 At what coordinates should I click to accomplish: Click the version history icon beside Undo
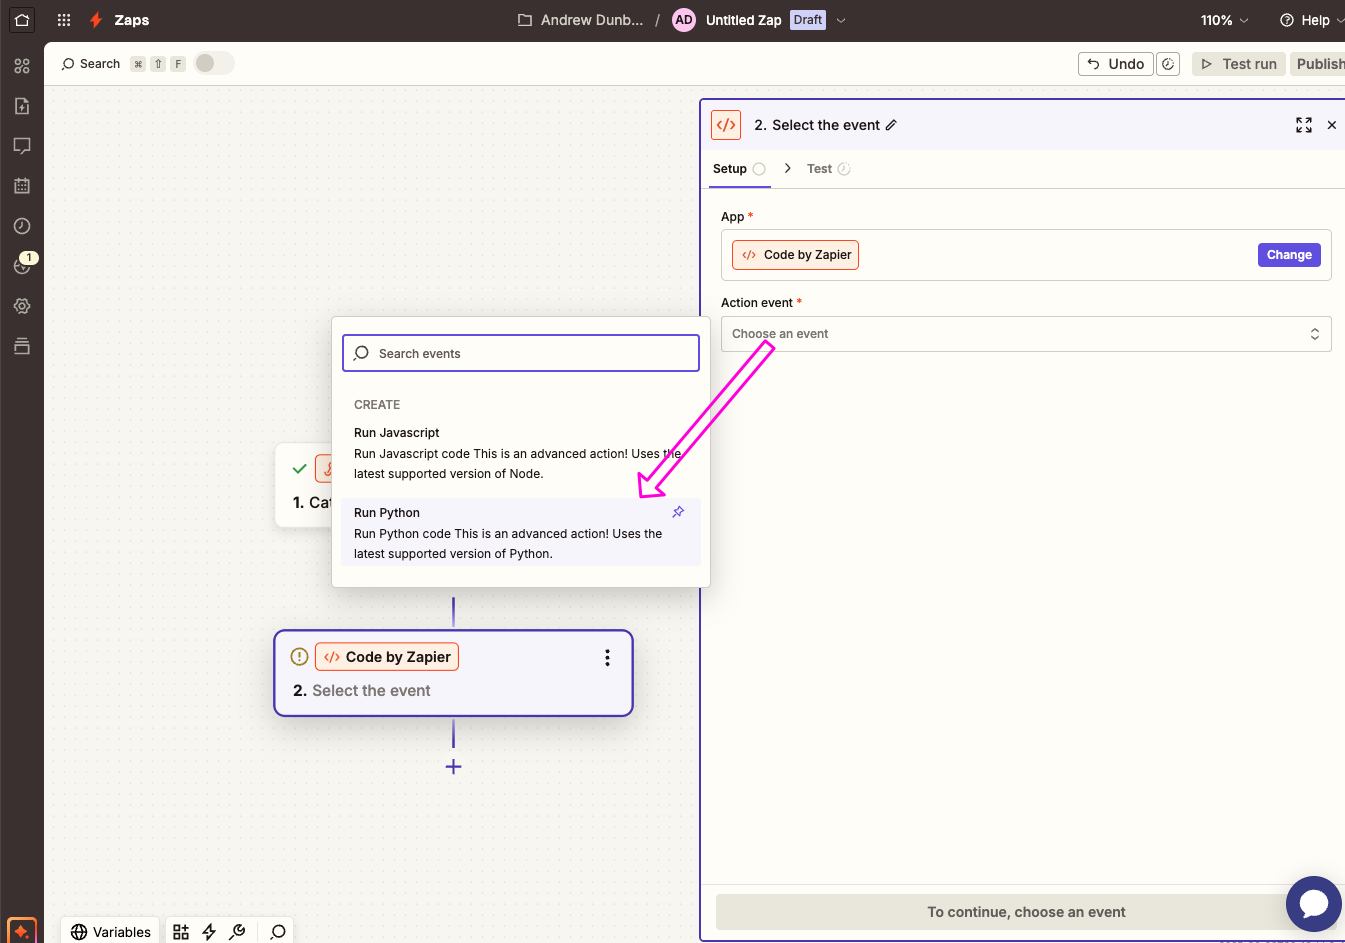pos(1168,64)
